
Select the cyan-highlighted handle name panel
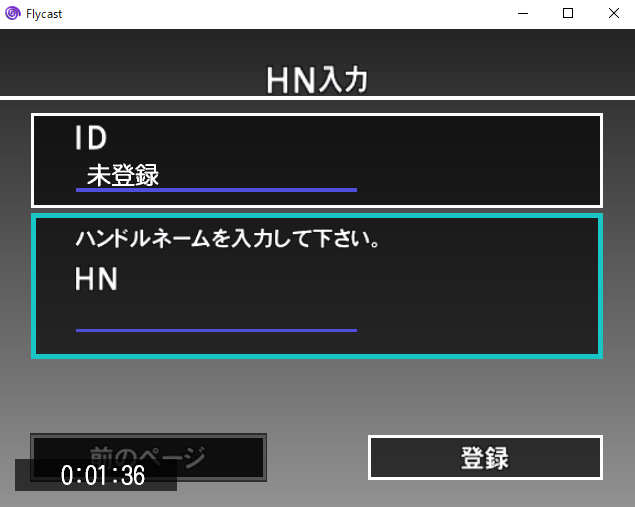(x=317, y=286)
